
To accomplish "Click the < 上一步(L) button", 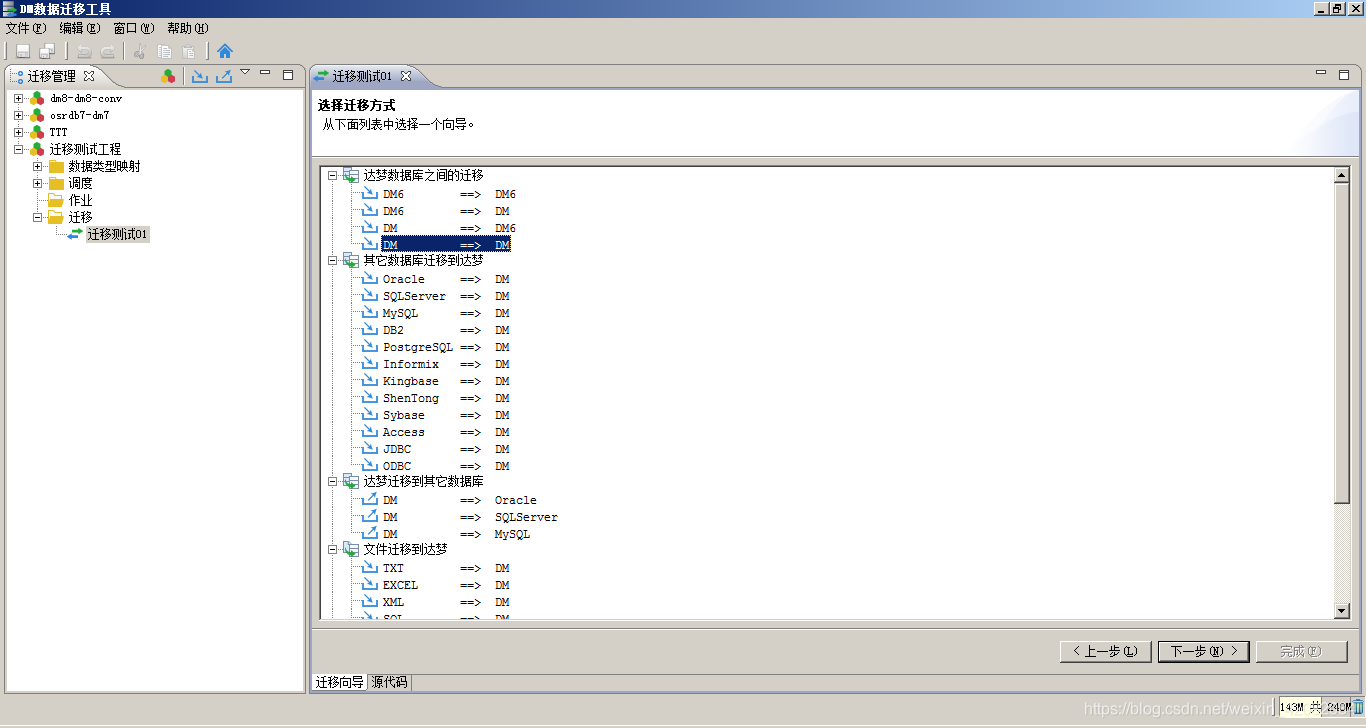I will (x=1105, y=651).
